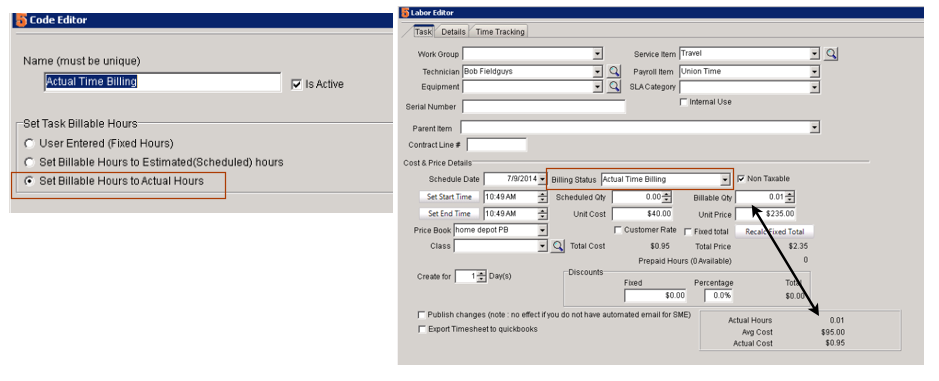Image resolution: width=939 pixels, height=381 pixels.
Task: Open the Billing Status dropdown
Action: coord(725,179)
